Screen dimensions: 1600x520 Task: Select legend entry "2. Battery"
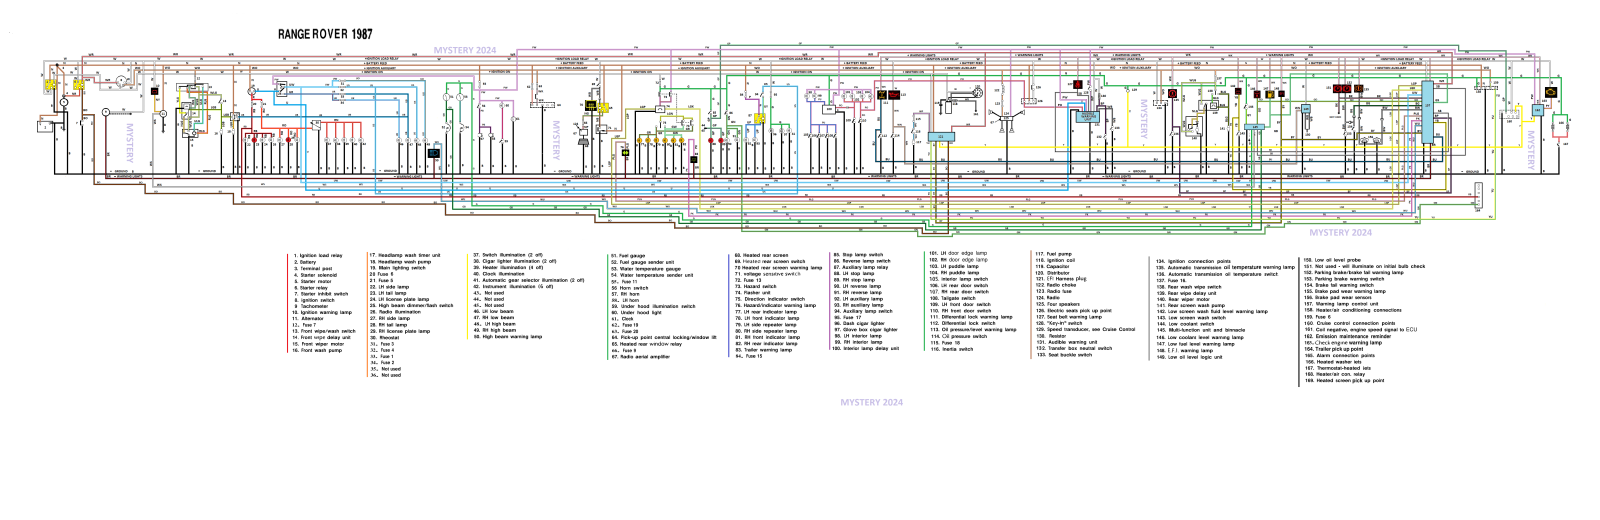(x=305, y=262)
